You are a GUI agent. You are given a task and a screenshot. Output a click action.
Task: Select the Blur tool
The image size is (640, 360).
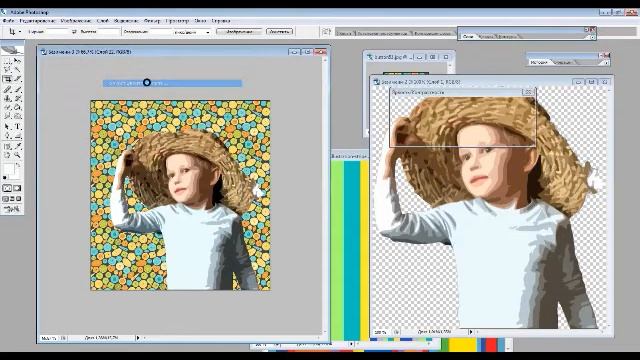click(7, 116)
